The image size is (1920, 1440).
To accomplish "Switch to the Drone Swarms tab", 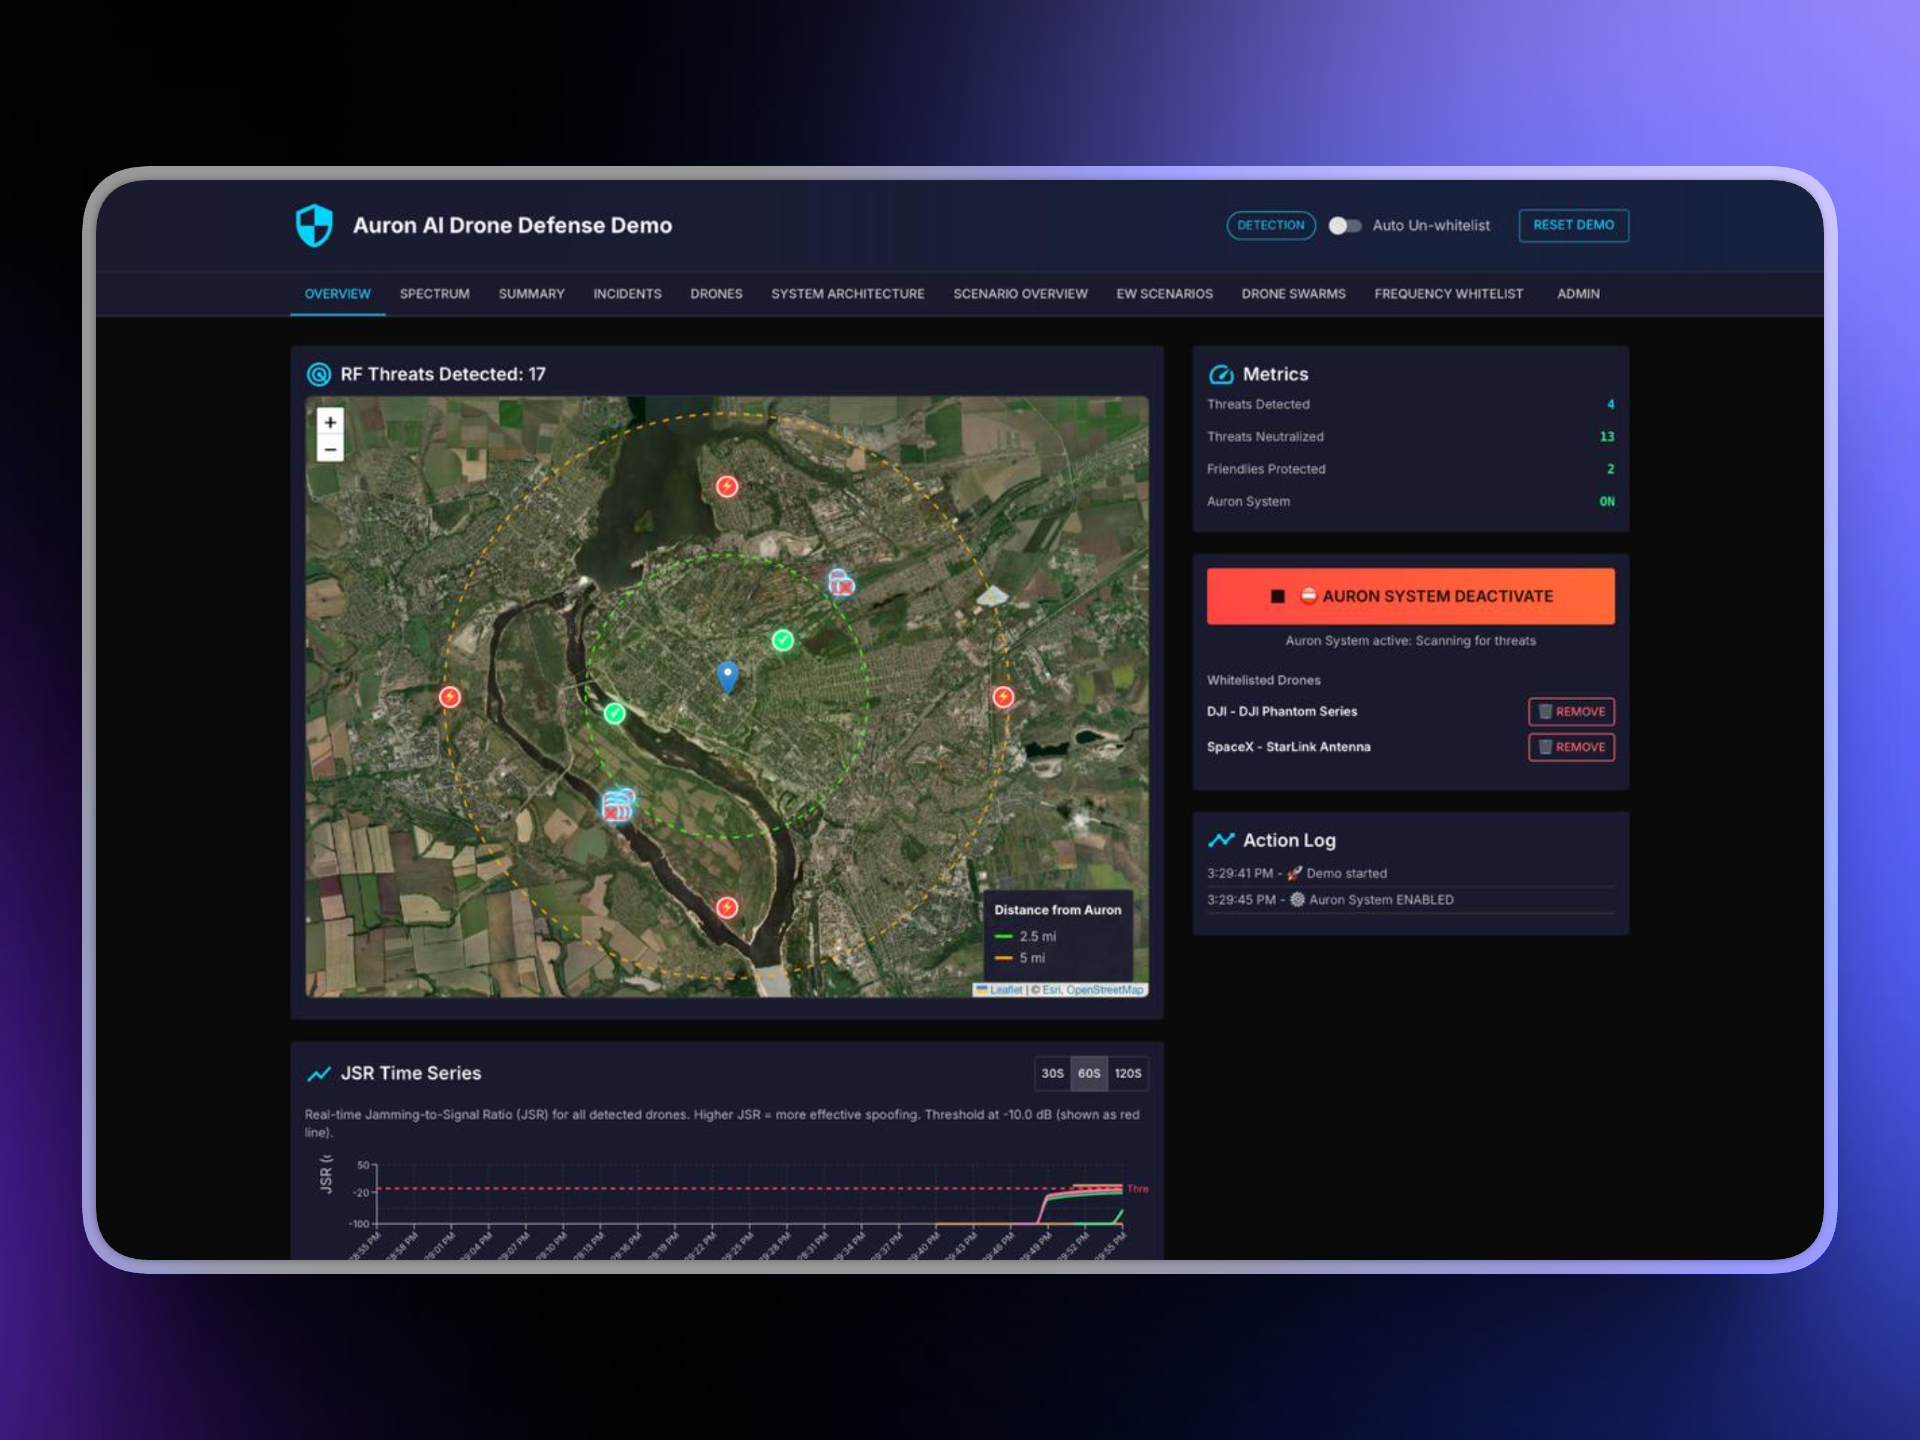I will coord(1293,294).
